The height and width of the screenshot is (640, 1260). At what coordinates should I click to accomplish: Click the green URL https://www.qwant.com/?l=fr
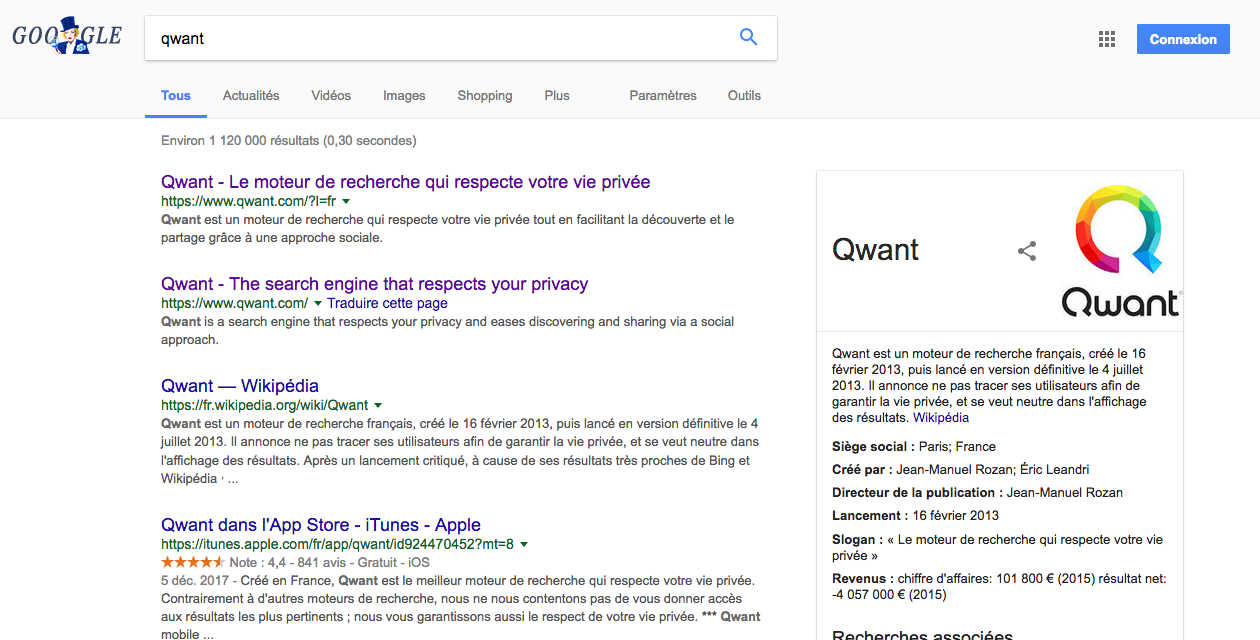point(249,201)
